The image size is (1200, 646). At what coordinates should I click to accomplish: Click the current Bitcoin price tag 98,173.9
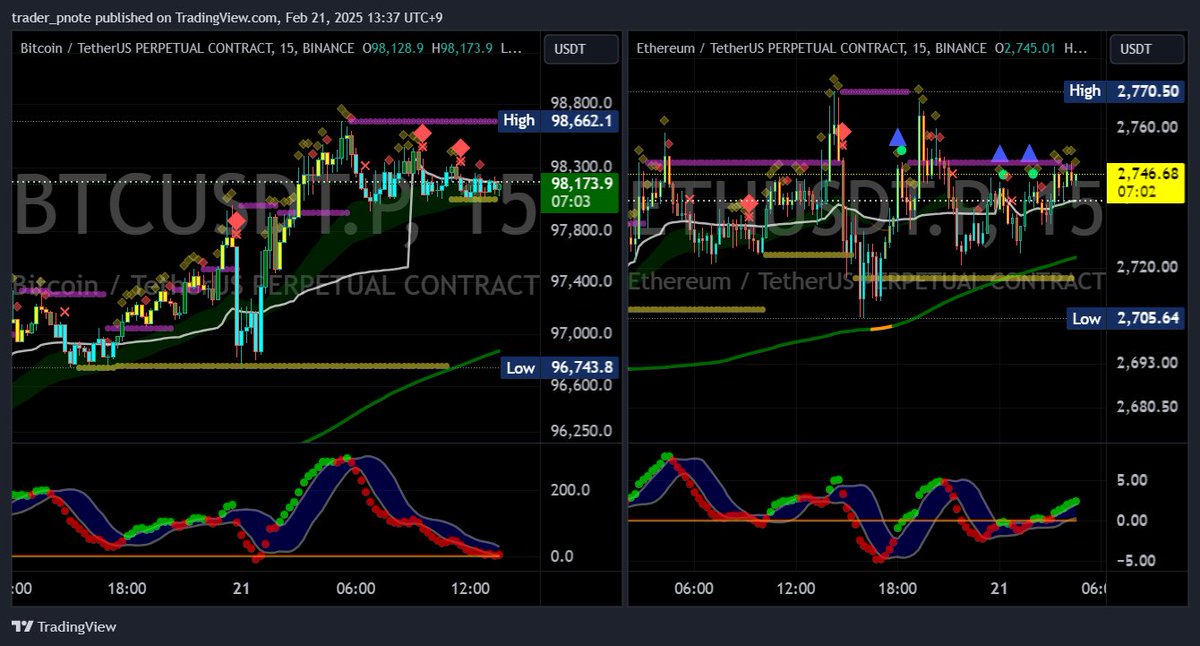(x=580, y=191)
